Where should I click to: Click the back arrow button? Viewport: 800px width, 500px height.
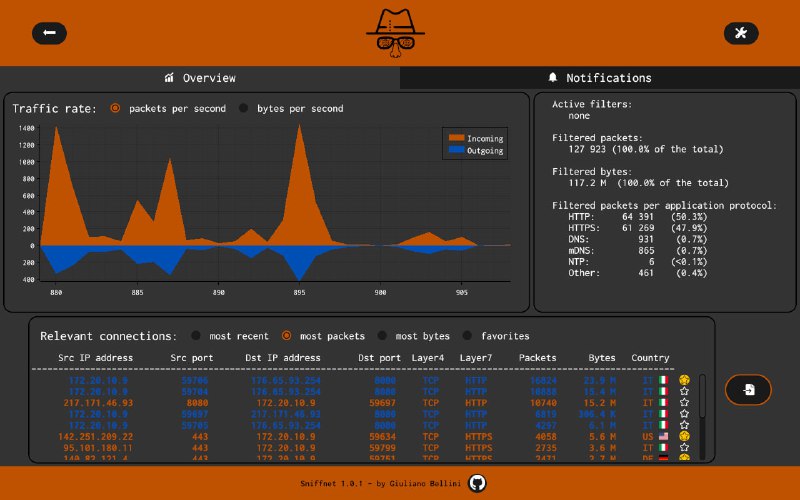tap(49, 33)
